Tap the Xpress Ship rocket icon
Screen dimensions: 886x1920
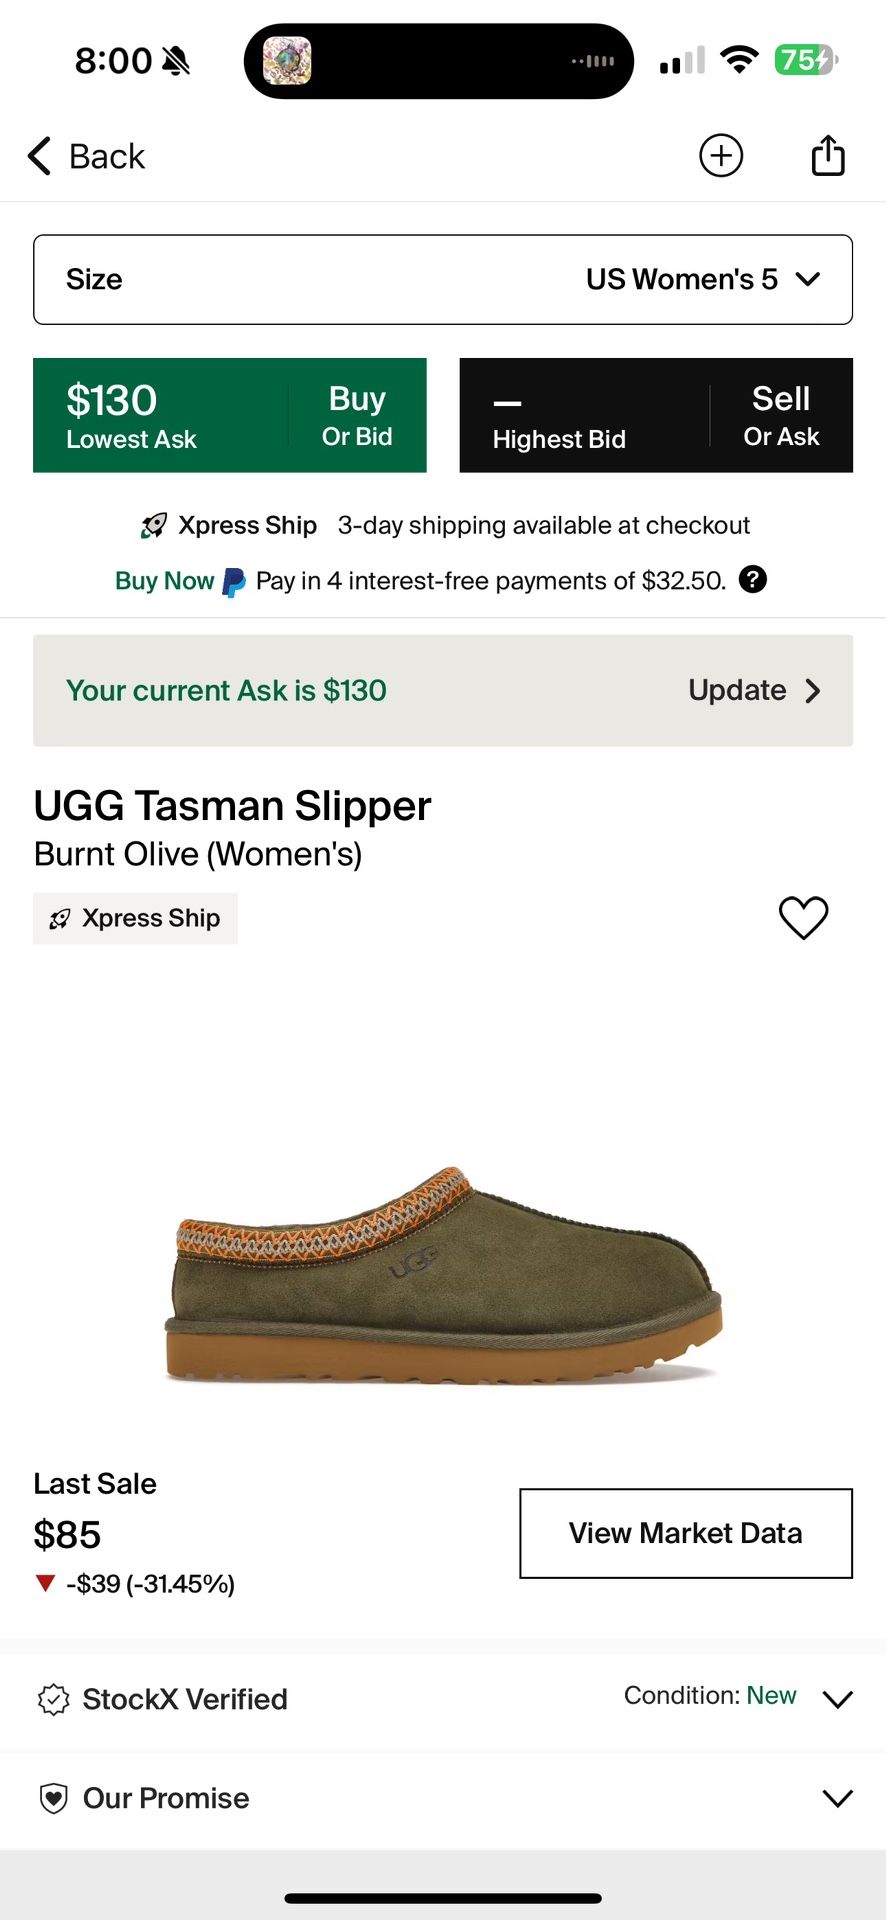coord(152,524)
